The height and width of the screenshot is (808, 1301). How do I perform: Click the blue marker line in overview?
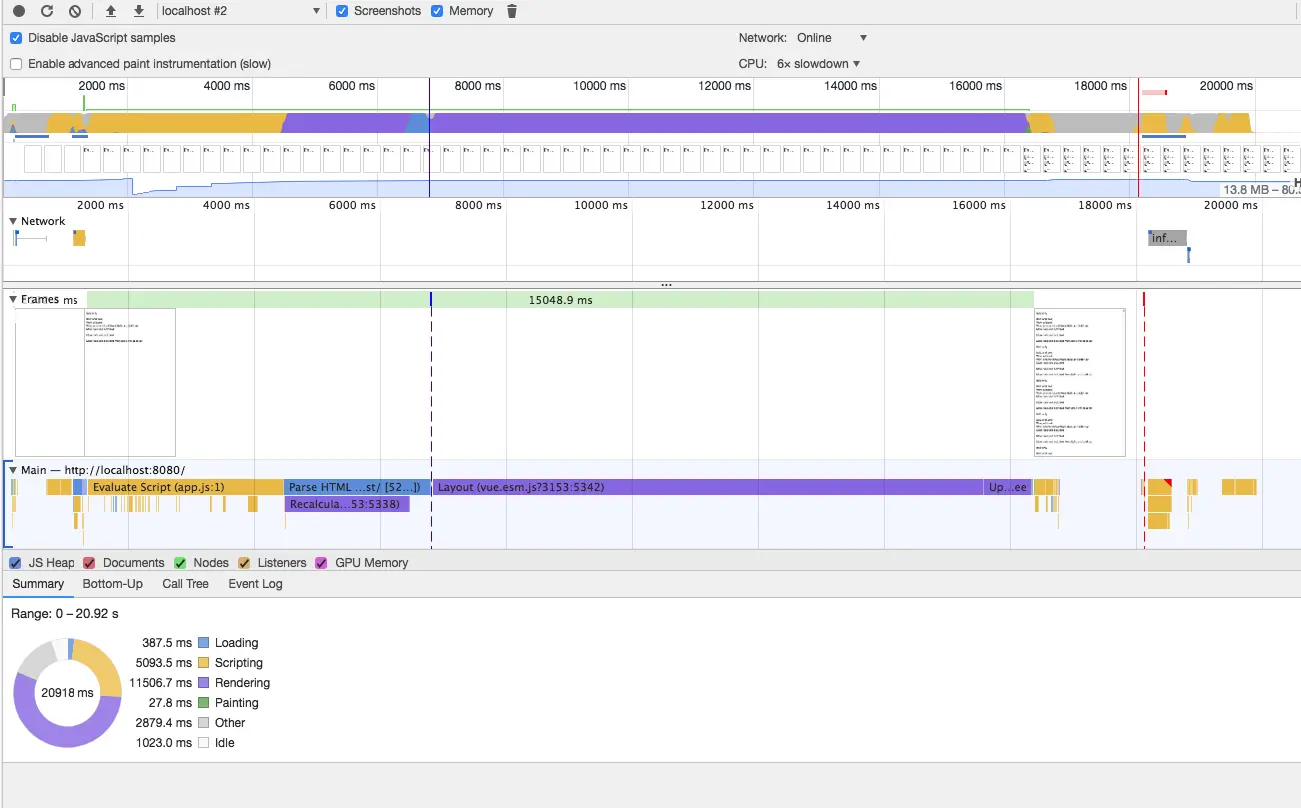pos(429,138)
